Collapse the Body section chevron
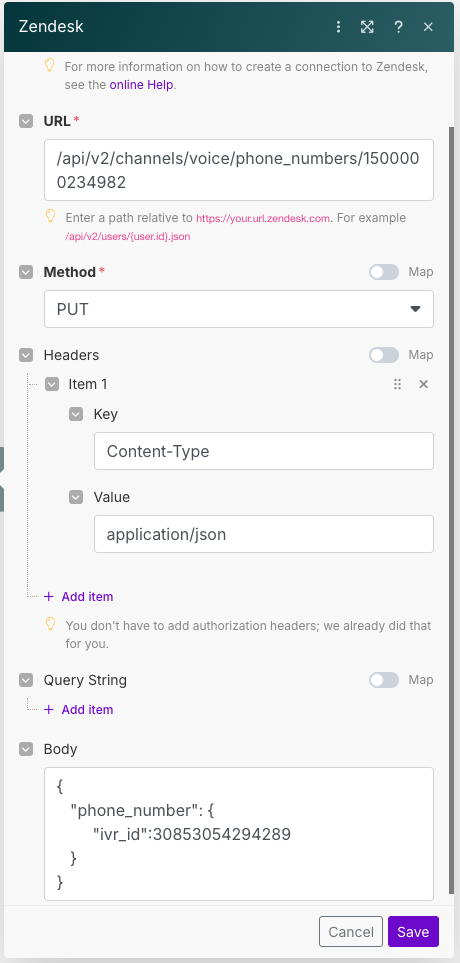 26,749
